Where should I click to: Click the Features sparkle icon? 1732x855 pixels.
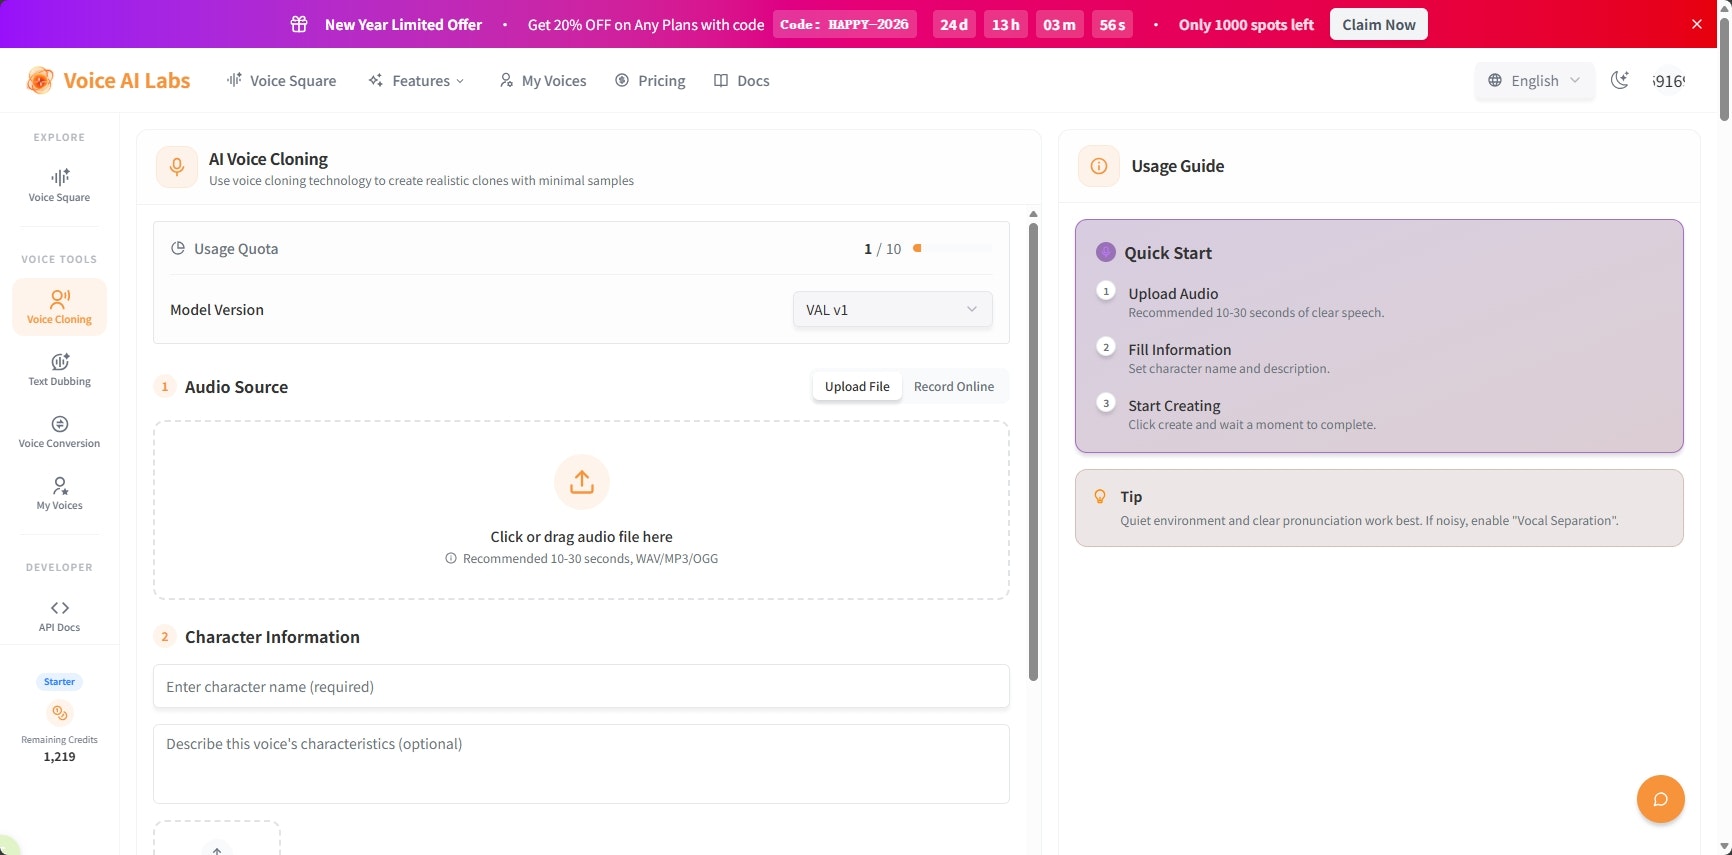click(376, 80)
